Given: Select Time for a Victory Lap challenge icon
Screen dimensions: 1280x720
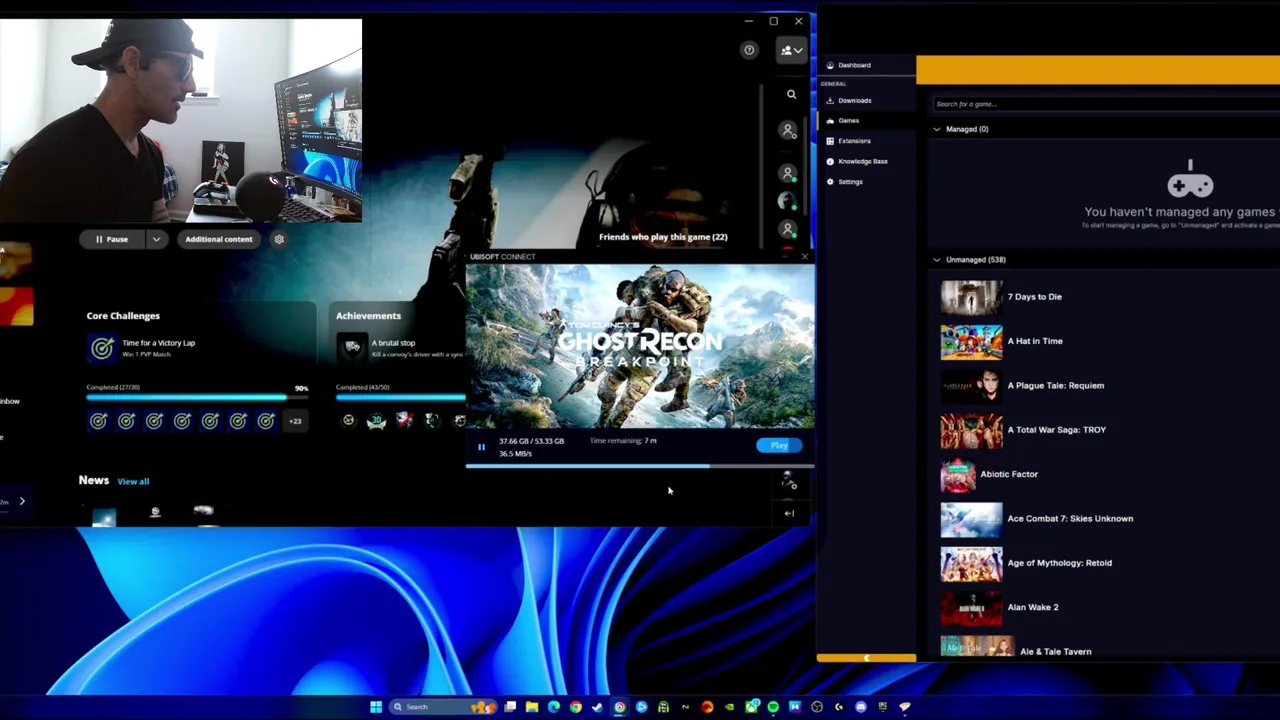Looking at the screenshot, I should coord(102,347).
